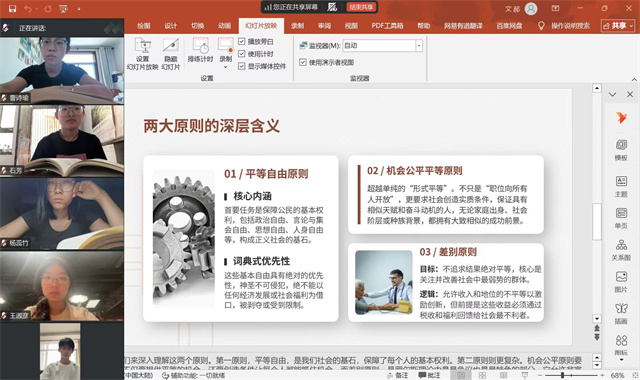The width and height of the screenshot is (640, 380).
Task: Click the orange bird logo in side pane
Action: (621, 118)
